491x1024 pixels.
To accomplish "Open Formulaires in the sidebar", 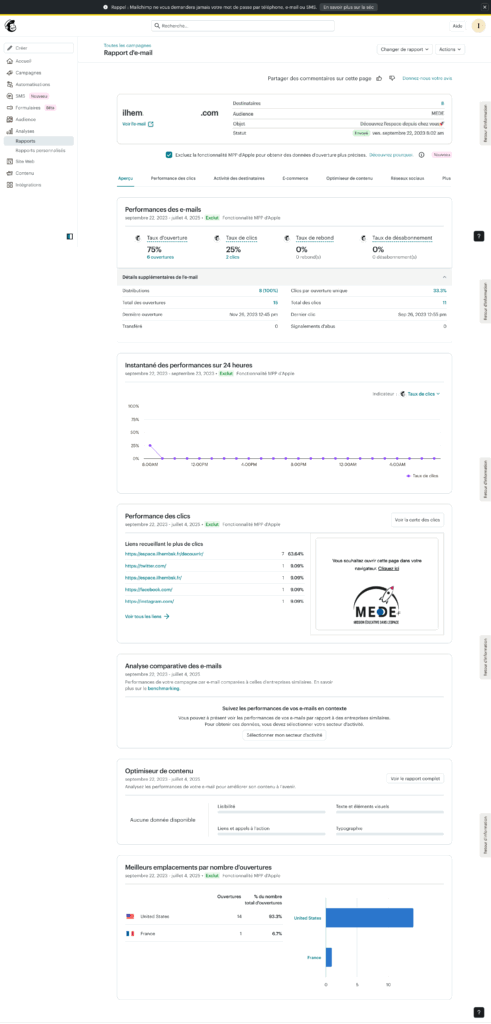I will coord(28,108).
